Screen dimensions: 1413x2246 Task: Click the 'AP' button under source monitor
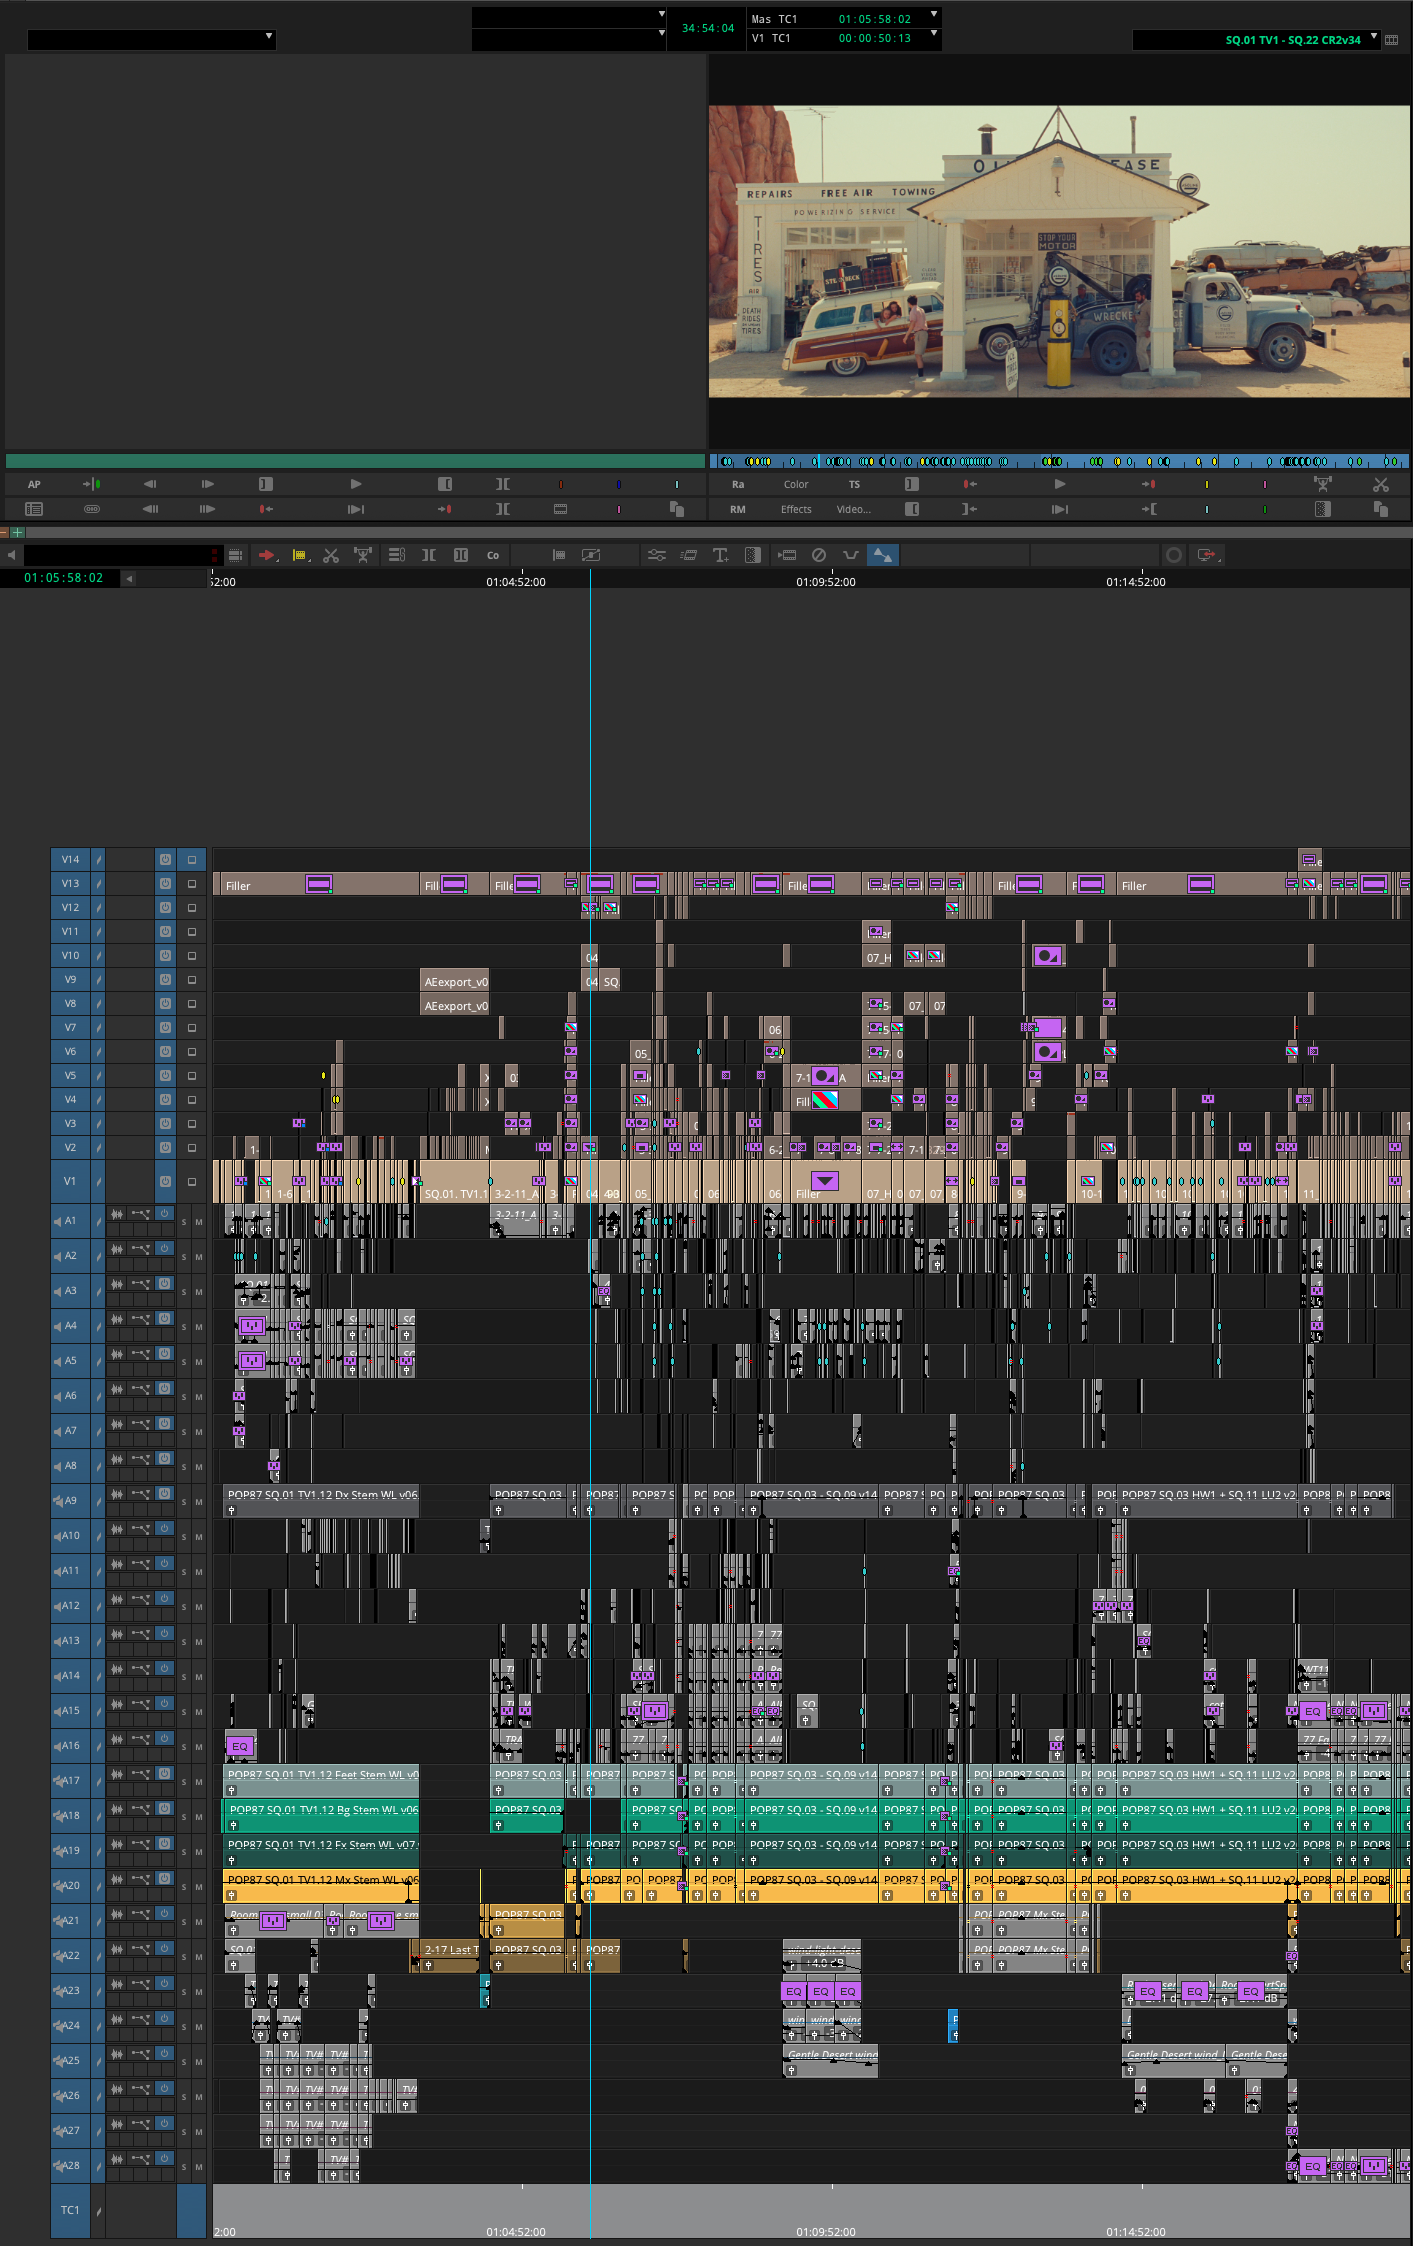pos(34,484)
